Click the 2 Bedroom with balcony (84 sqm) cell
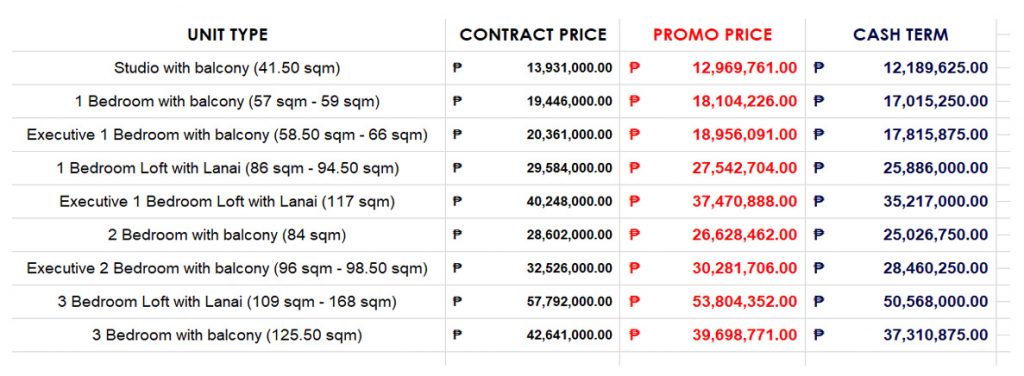 227,235
